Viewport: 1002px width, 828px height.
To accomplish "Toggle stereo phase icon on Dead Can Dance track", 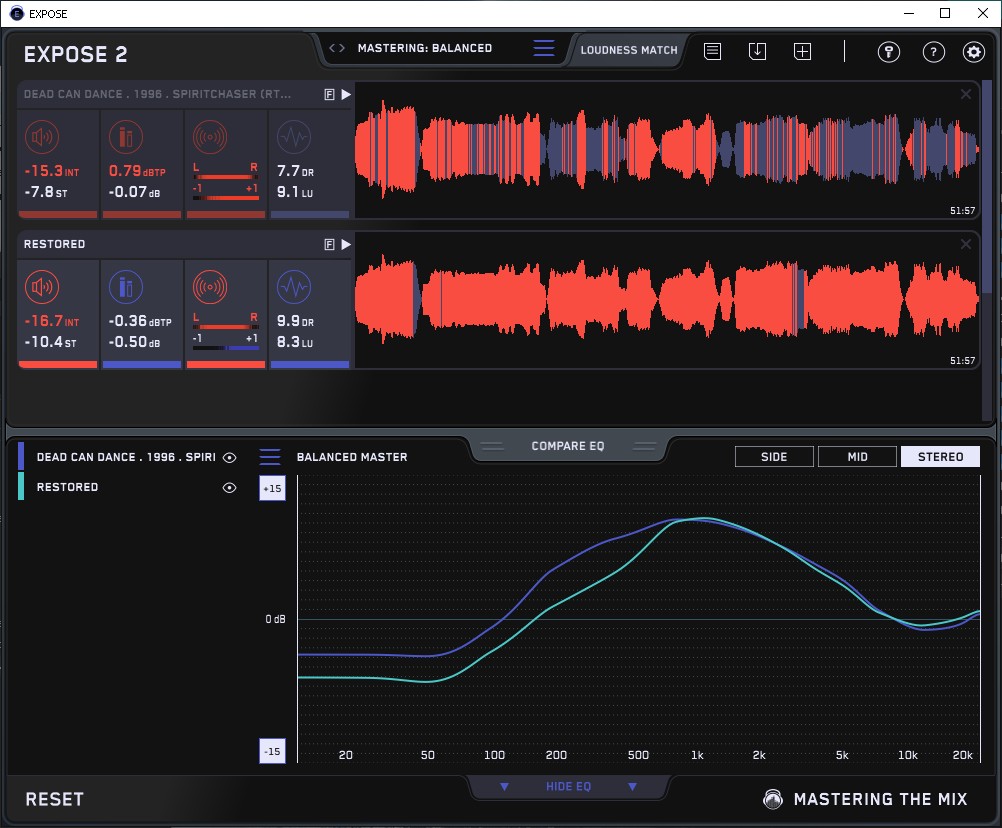I will [210, 137].
